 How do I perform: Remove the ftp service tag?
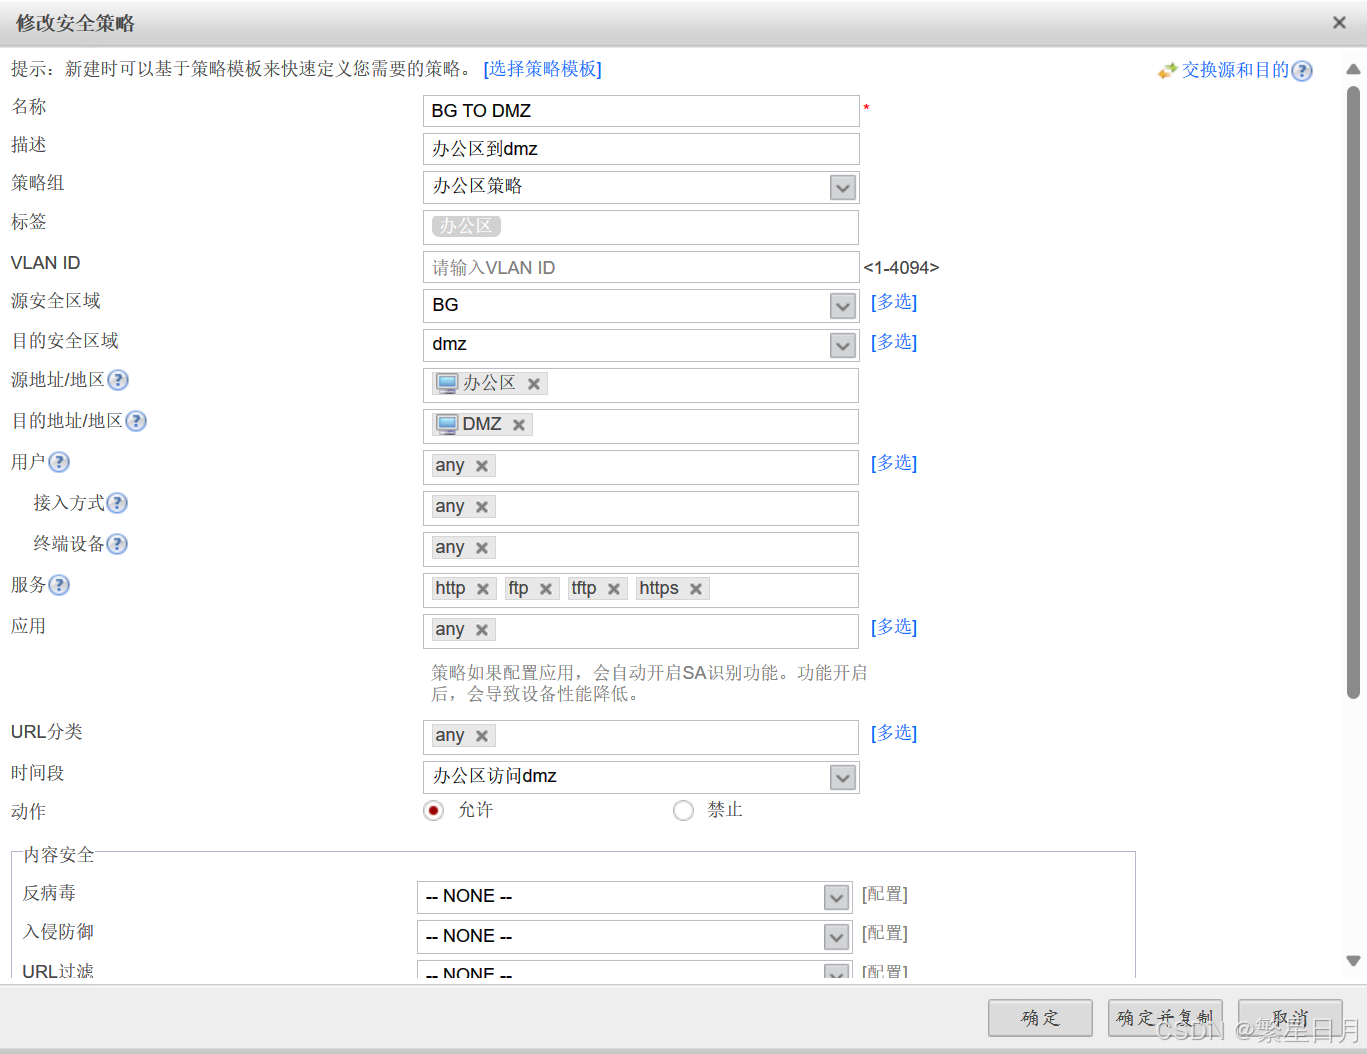(546, 589)
